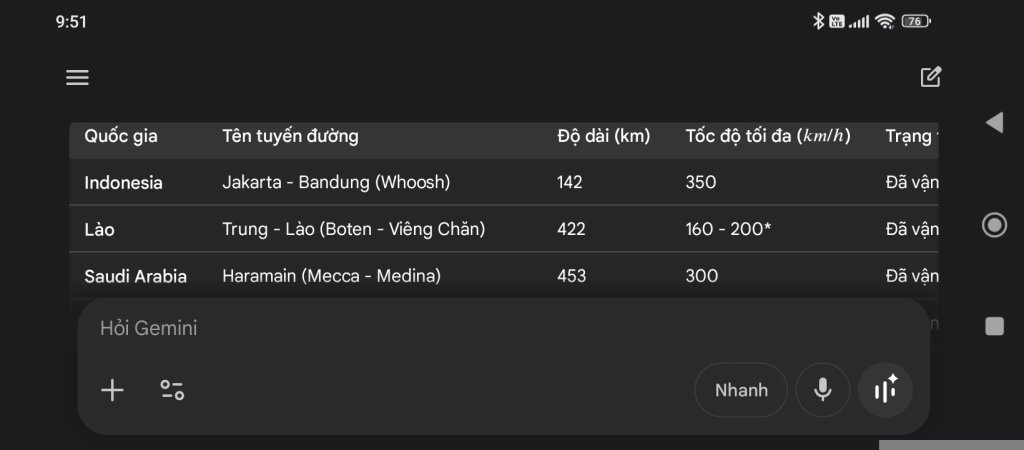Viewport: 1024px width, 450px height.
Task: Tap the Độ dài (km) column header
Action: coord(603,136)
